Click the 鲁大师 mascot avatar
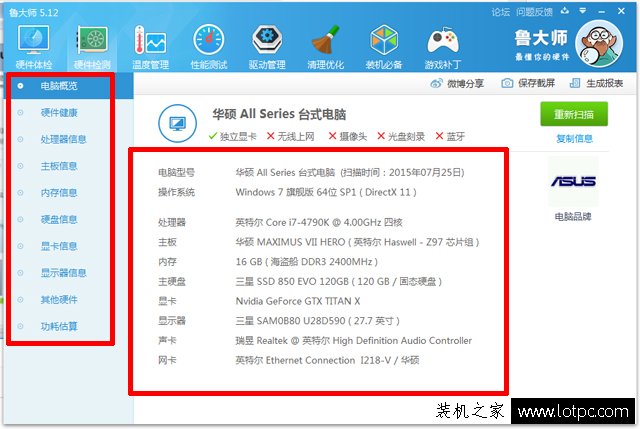640x429 pixels. point(599,44)
